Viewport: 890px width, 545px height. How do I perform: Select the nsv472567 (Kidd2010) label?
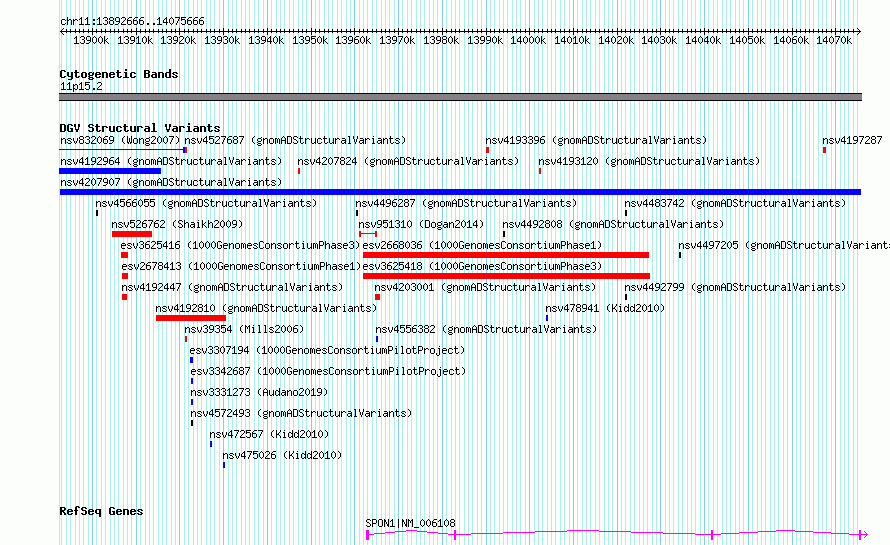point(269,434)
